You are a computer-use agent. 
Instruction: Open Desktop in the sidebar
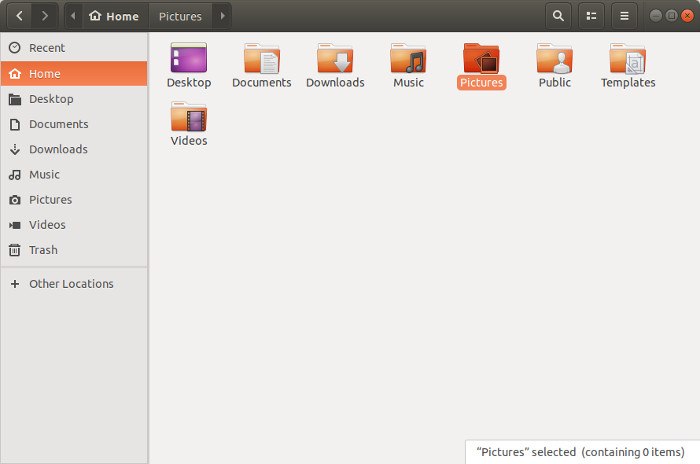coord(74,99)
